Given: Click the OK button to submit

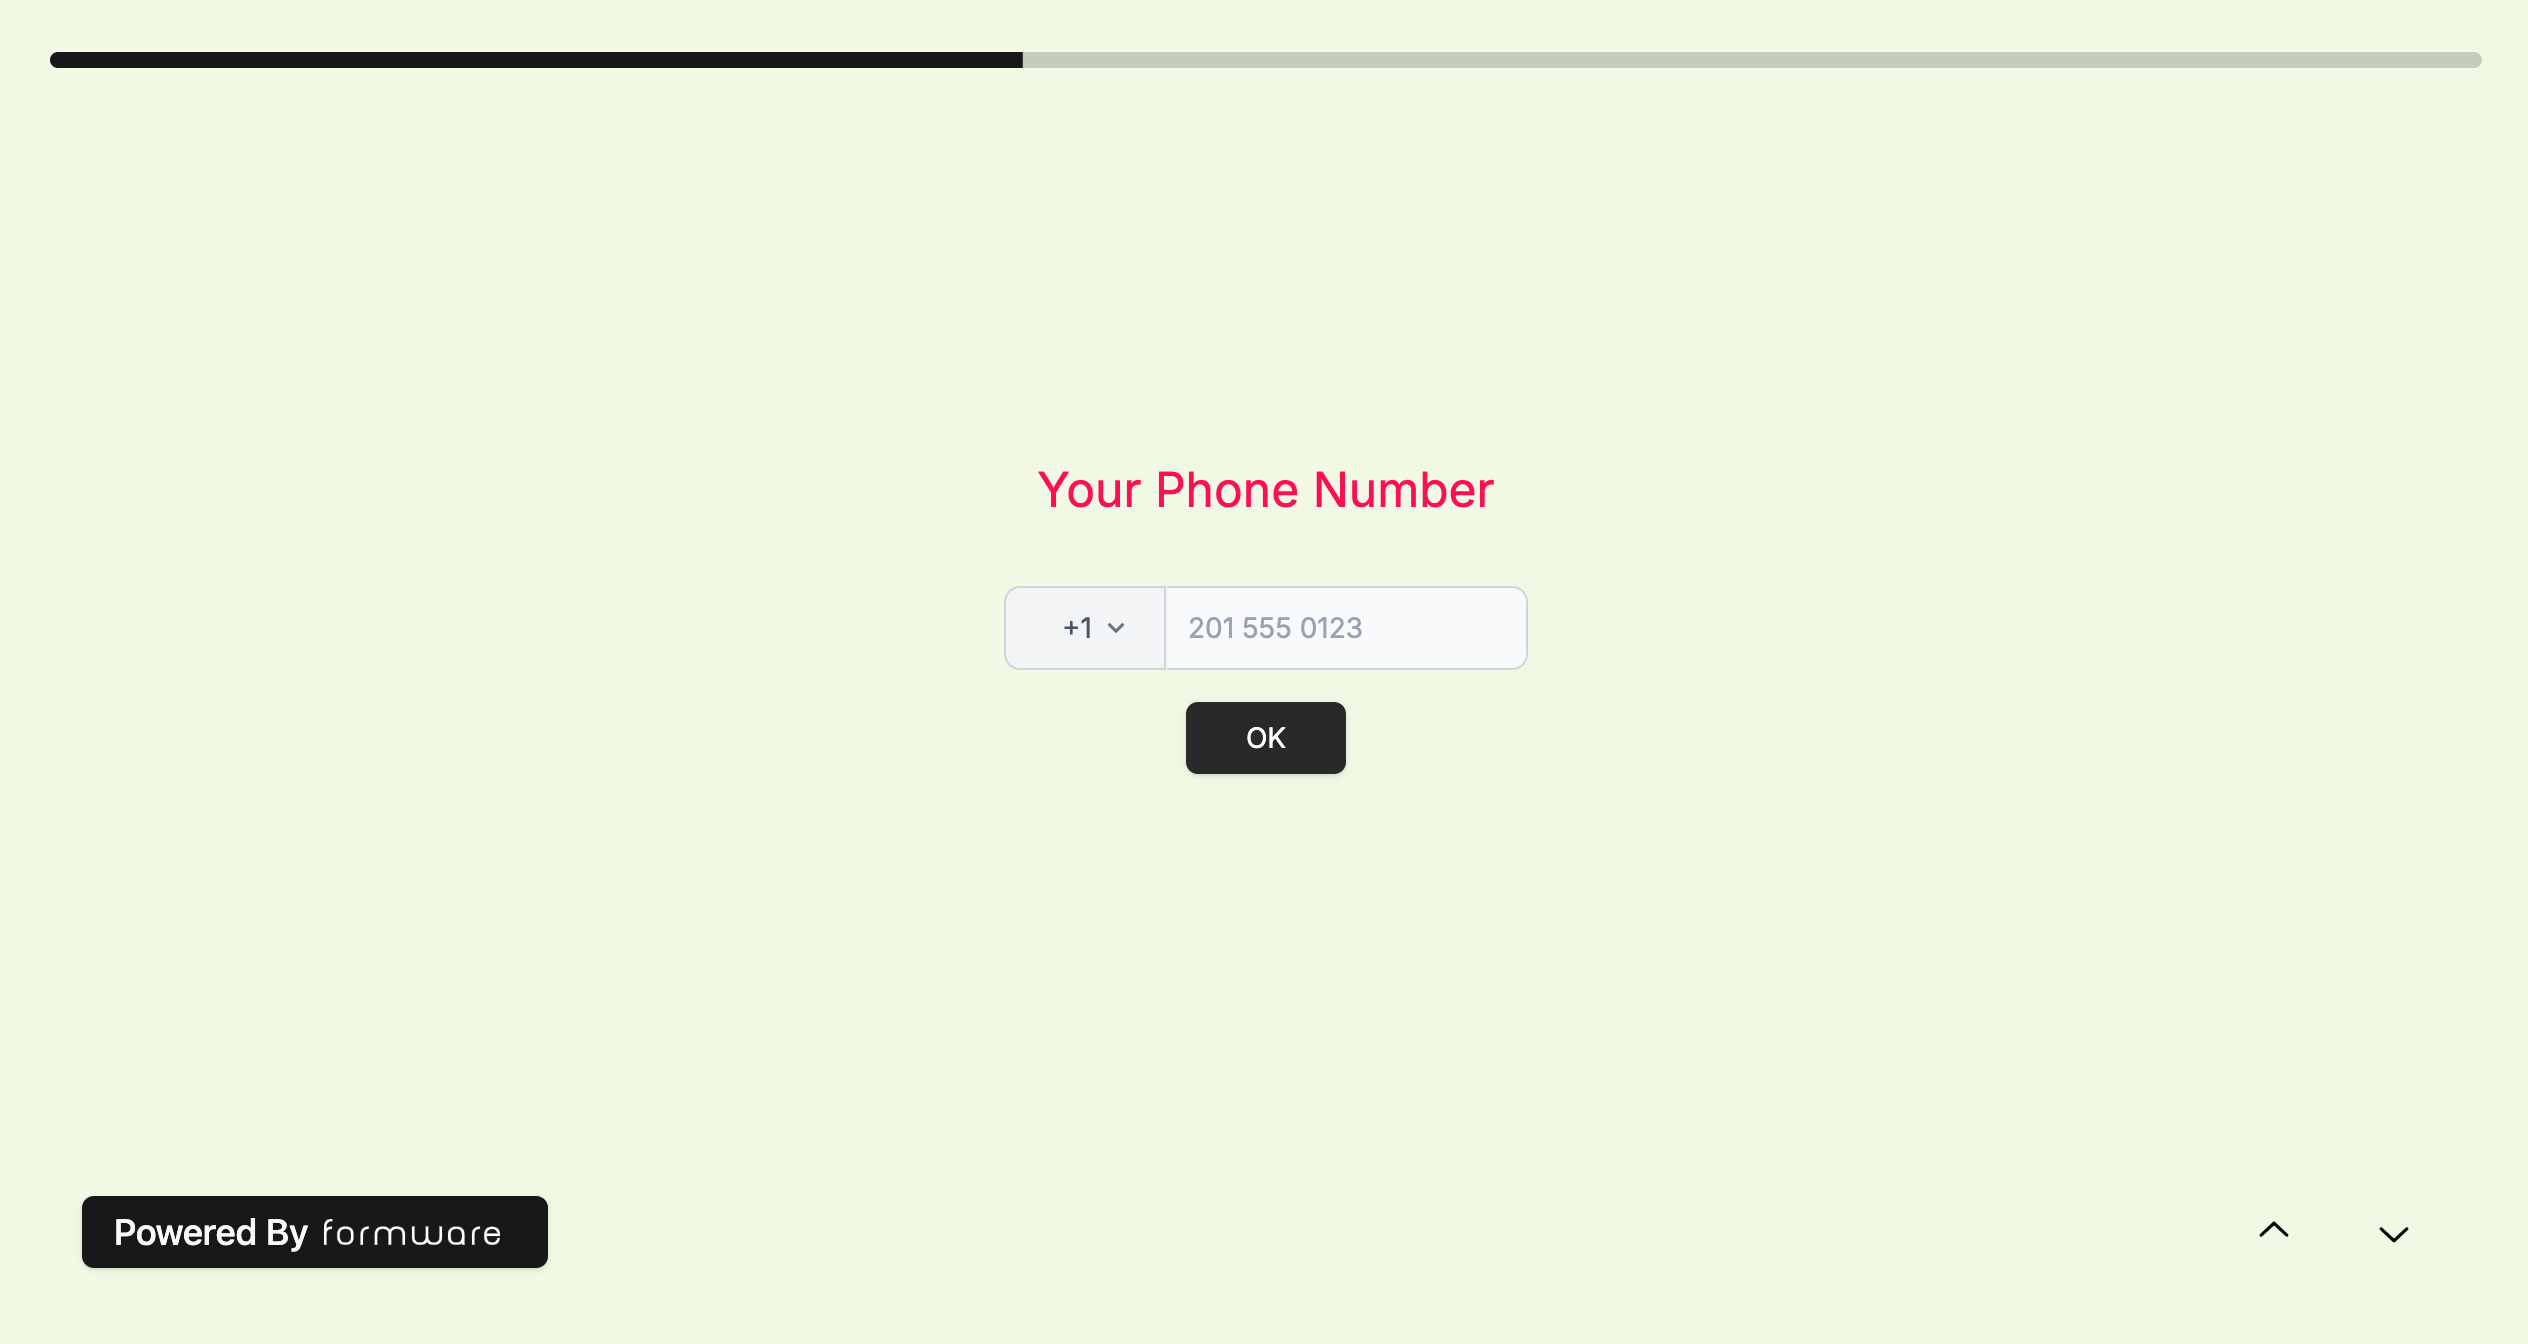Looking at the screenshot, I should coord(1266,737).
